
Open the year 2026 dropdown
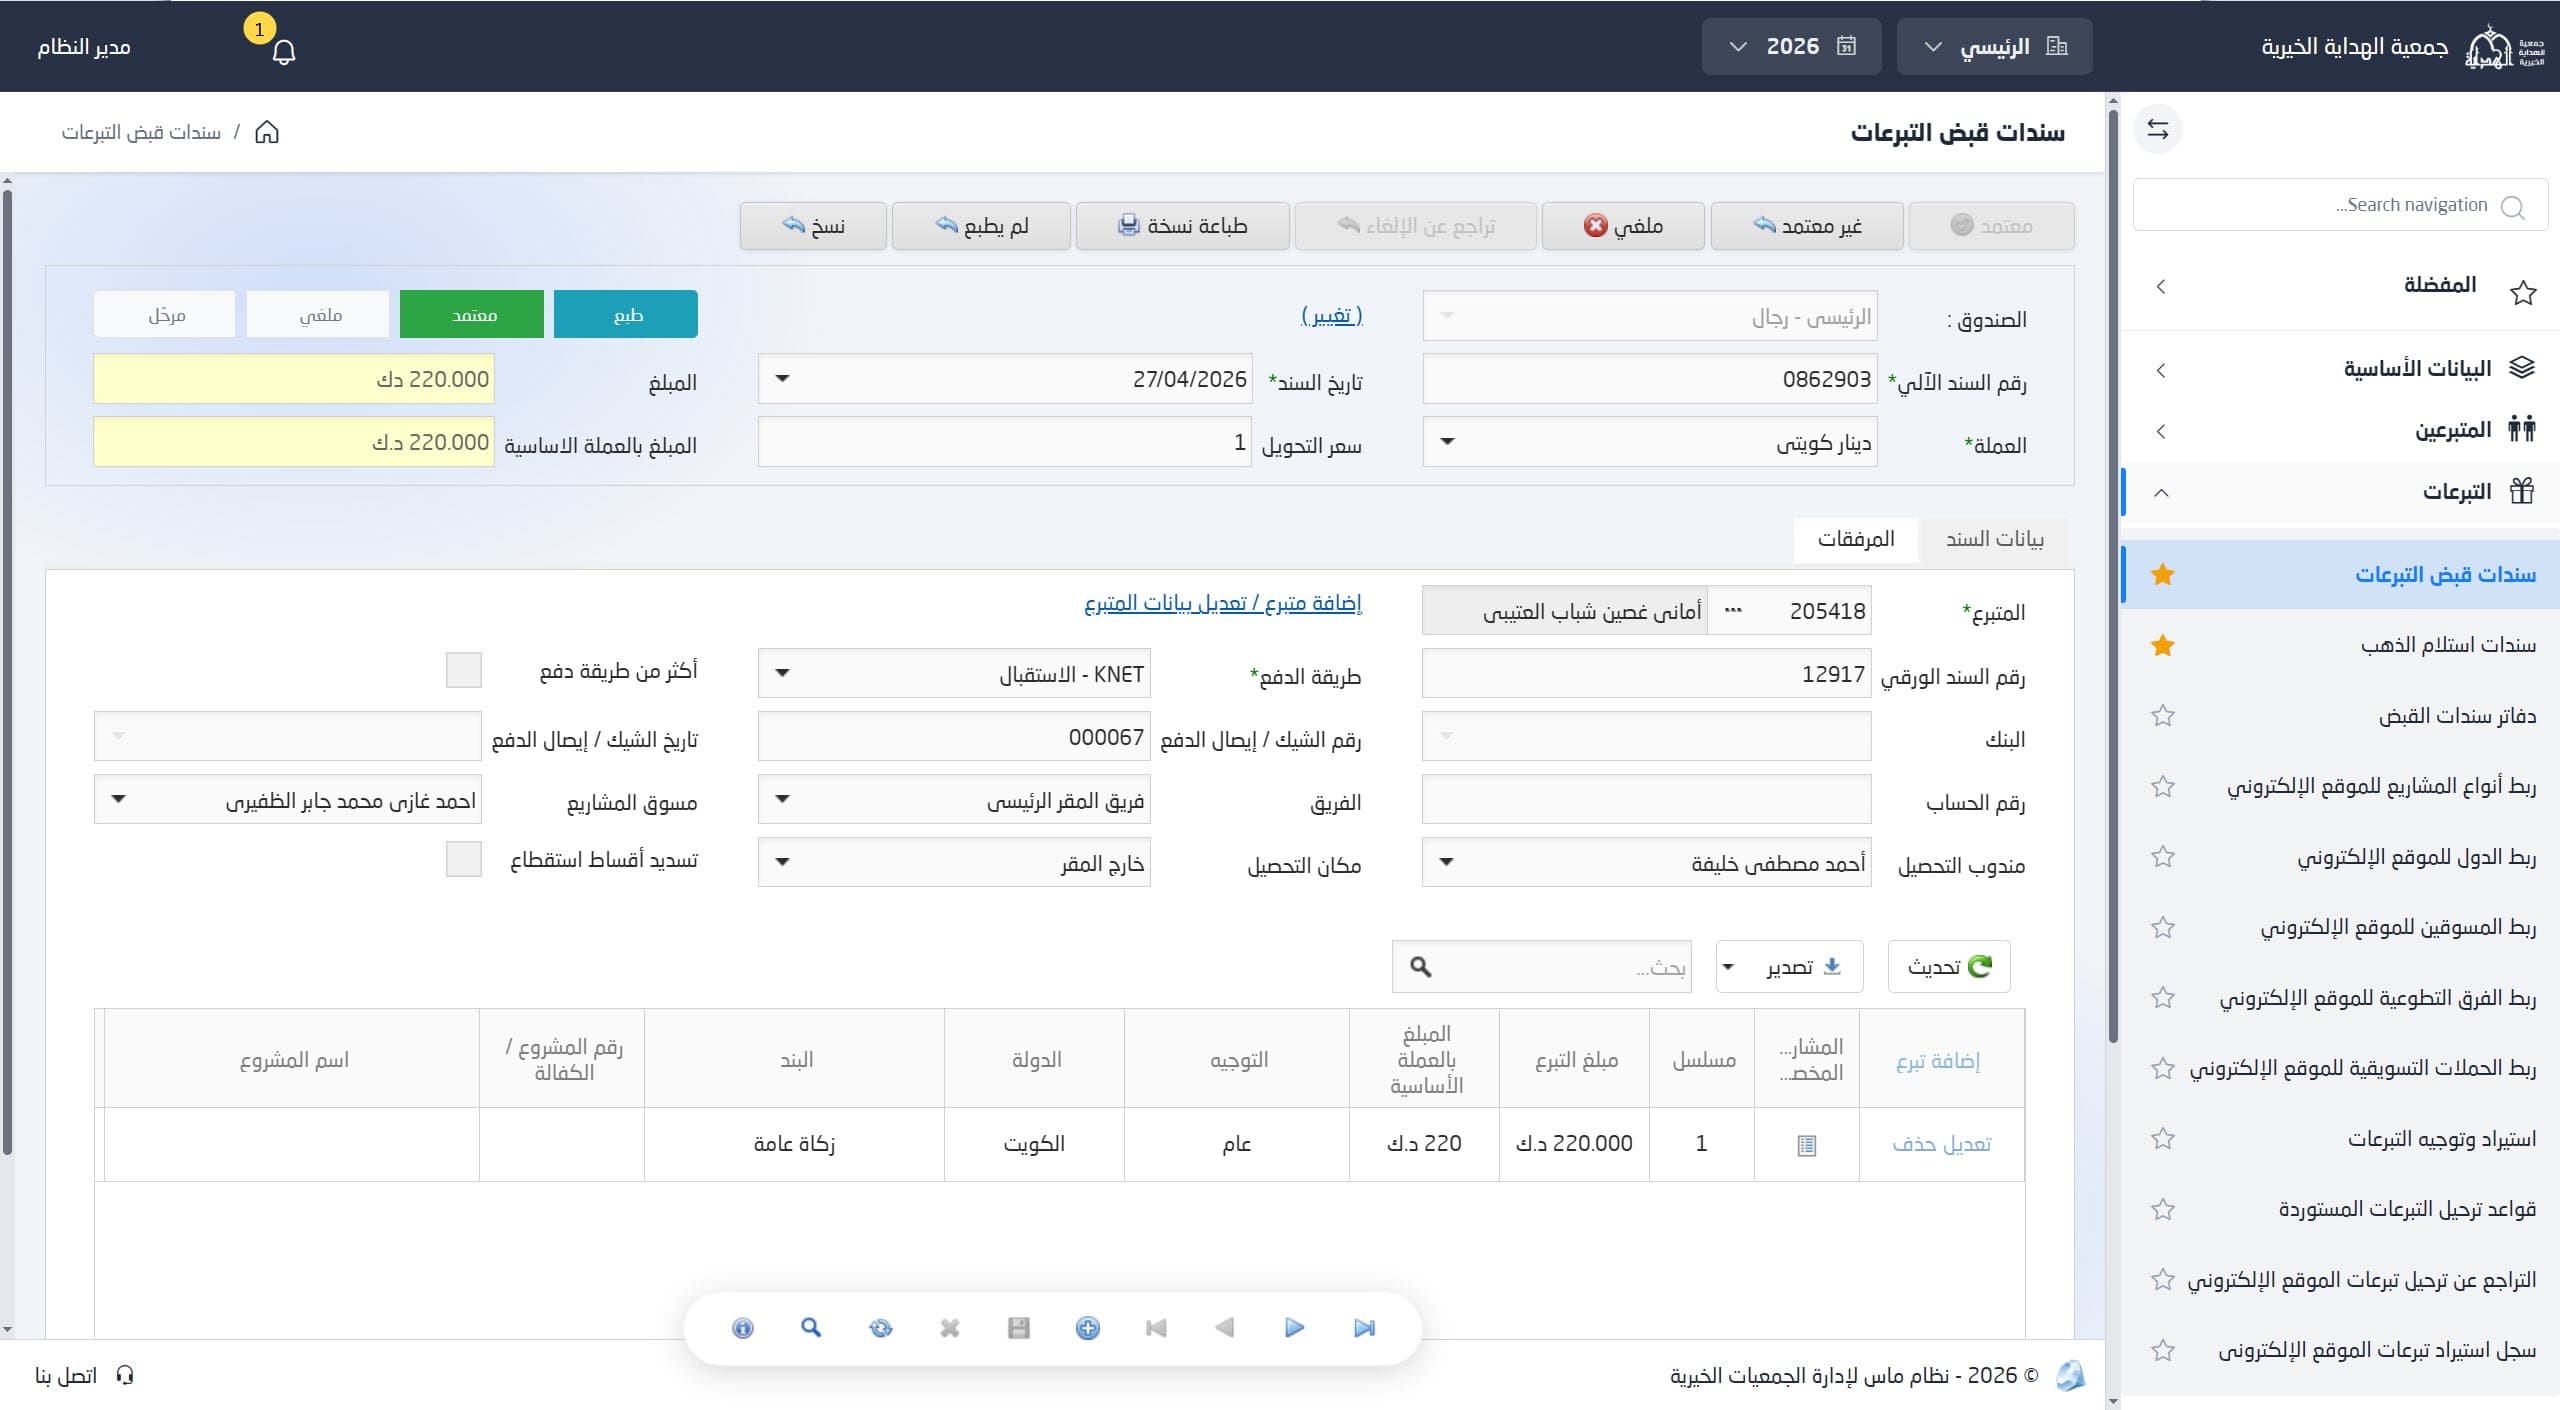(1791, 46)
